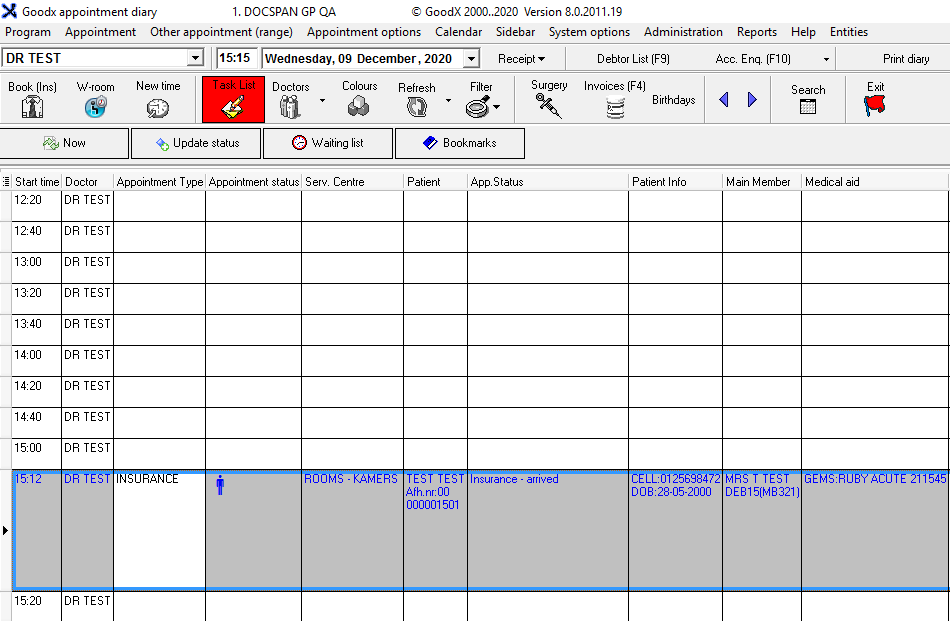950x621 pixels.
Task: Open the Surgery syringe icon
Action: pyautogui.click(x=549, y=106)
